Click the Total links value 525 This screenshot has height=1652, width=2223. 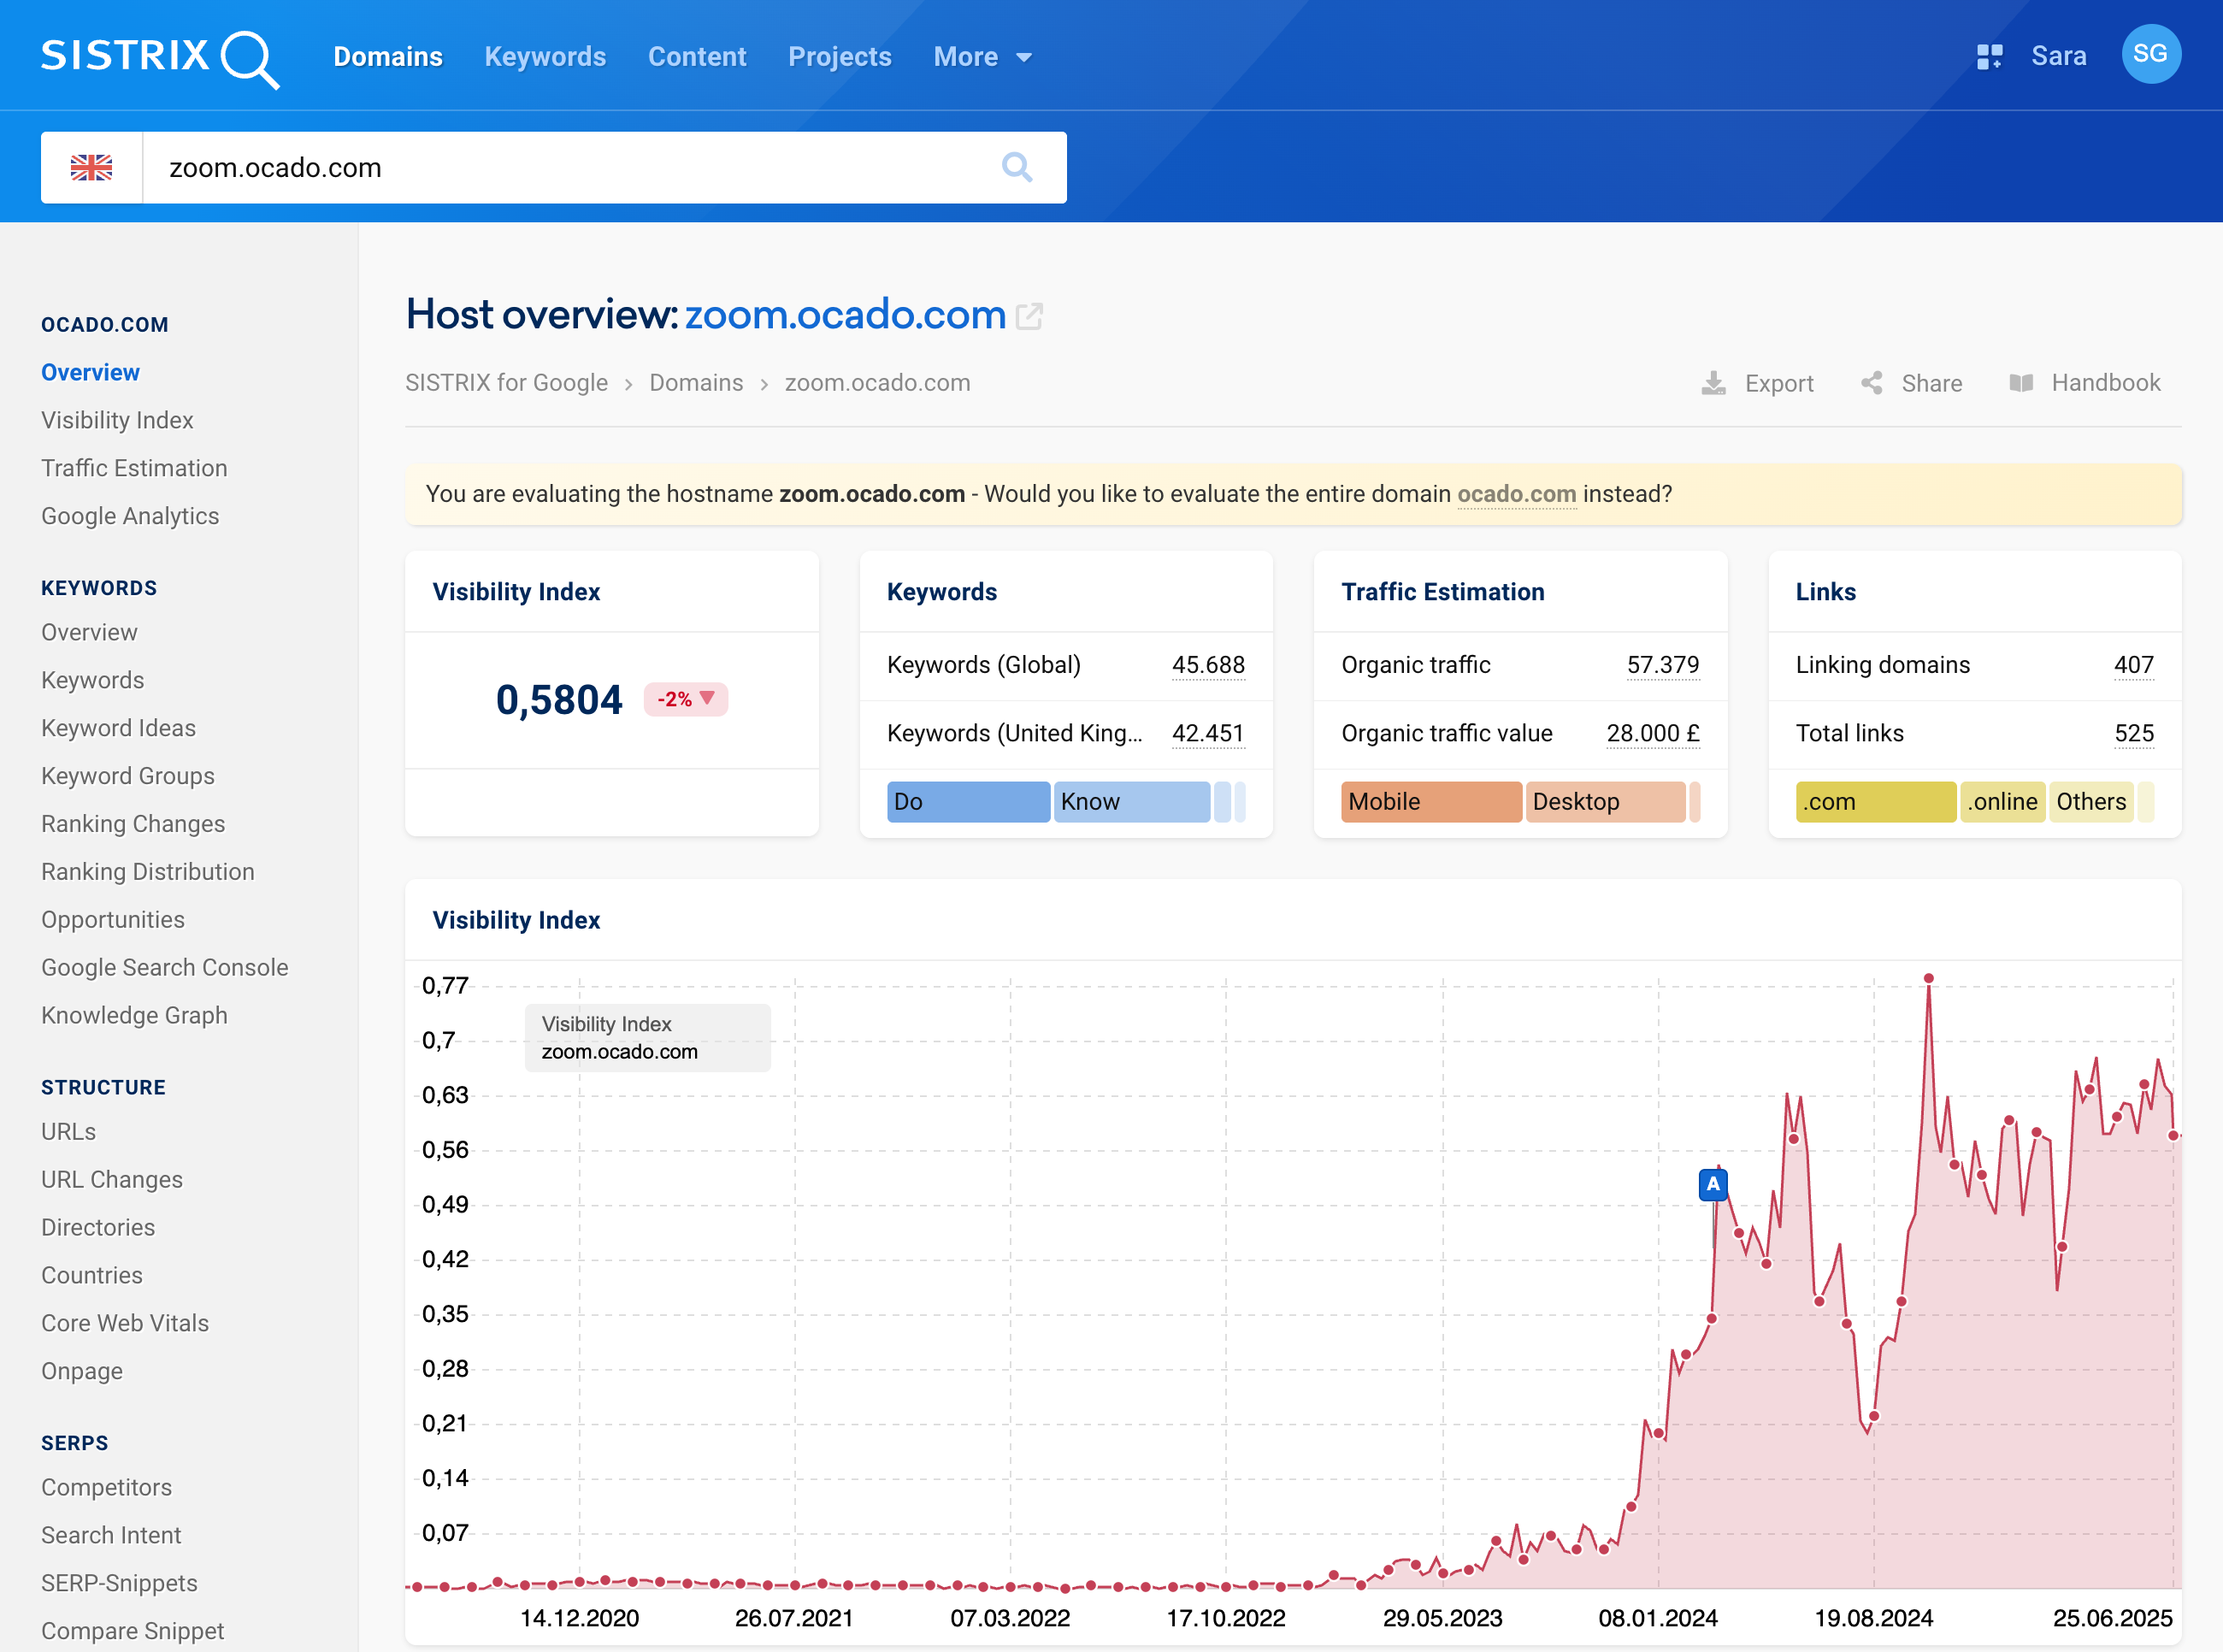2134,733
